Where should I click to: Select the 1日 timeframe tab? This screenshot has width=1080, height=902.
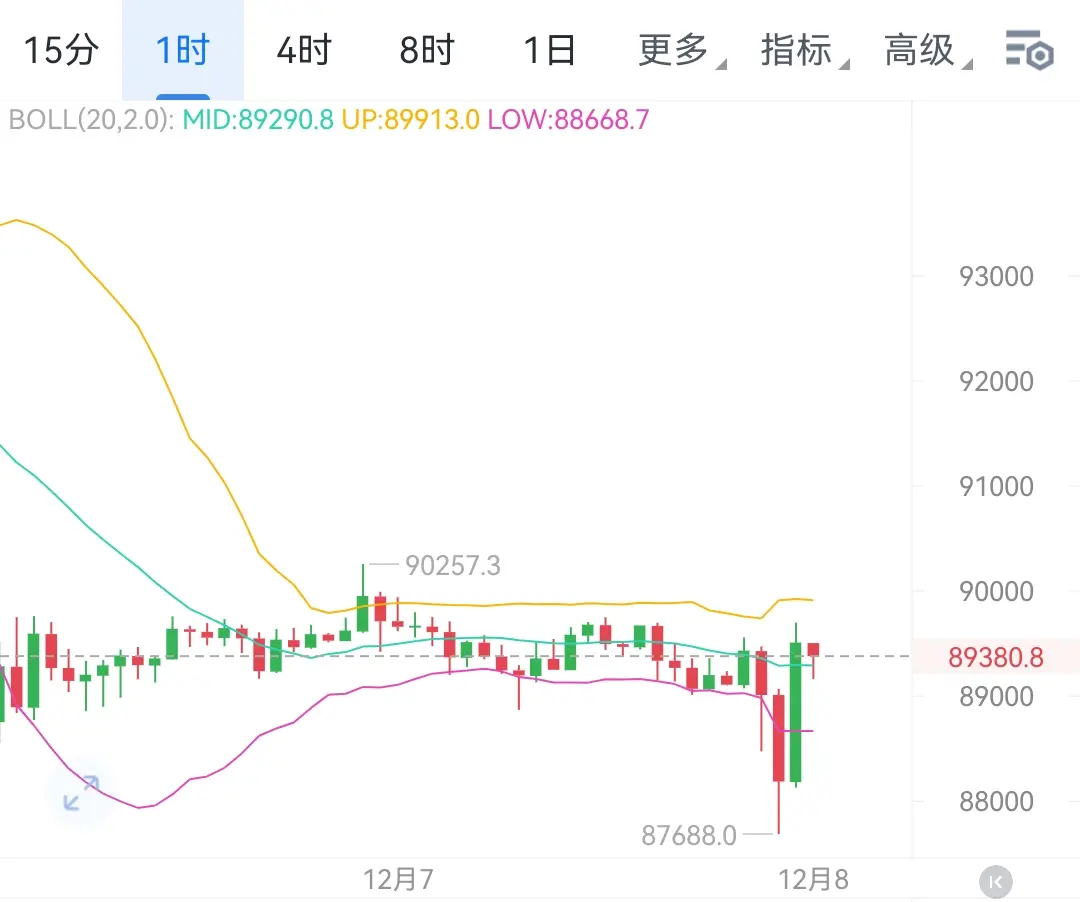point(549,50)
